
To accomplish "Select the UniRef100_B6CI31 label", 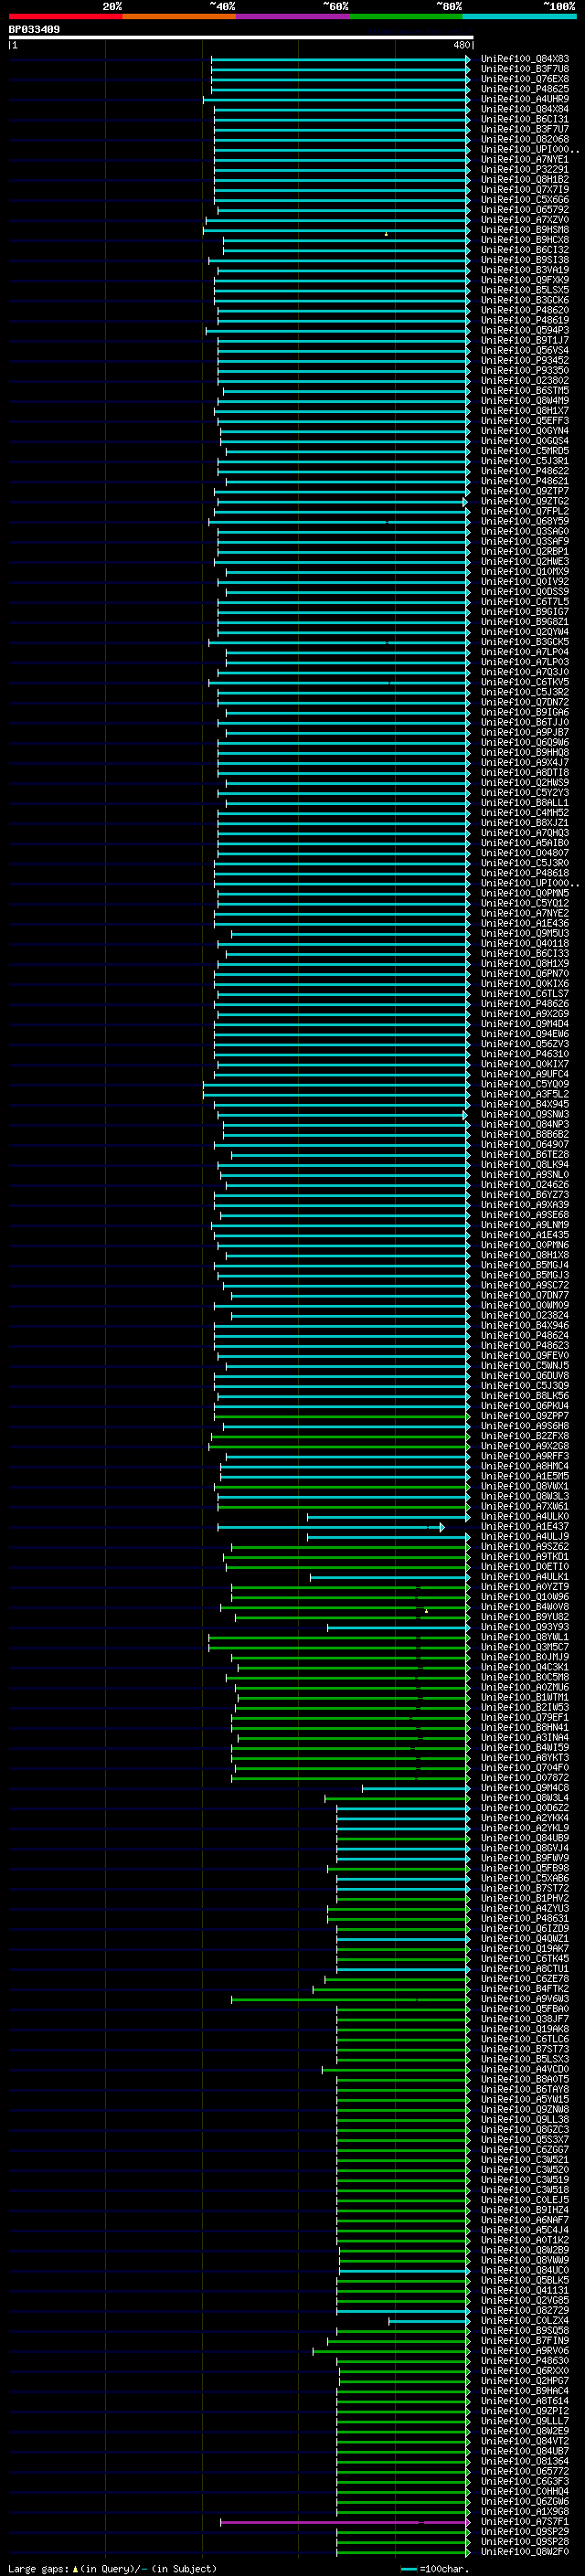I will point(525,119).
